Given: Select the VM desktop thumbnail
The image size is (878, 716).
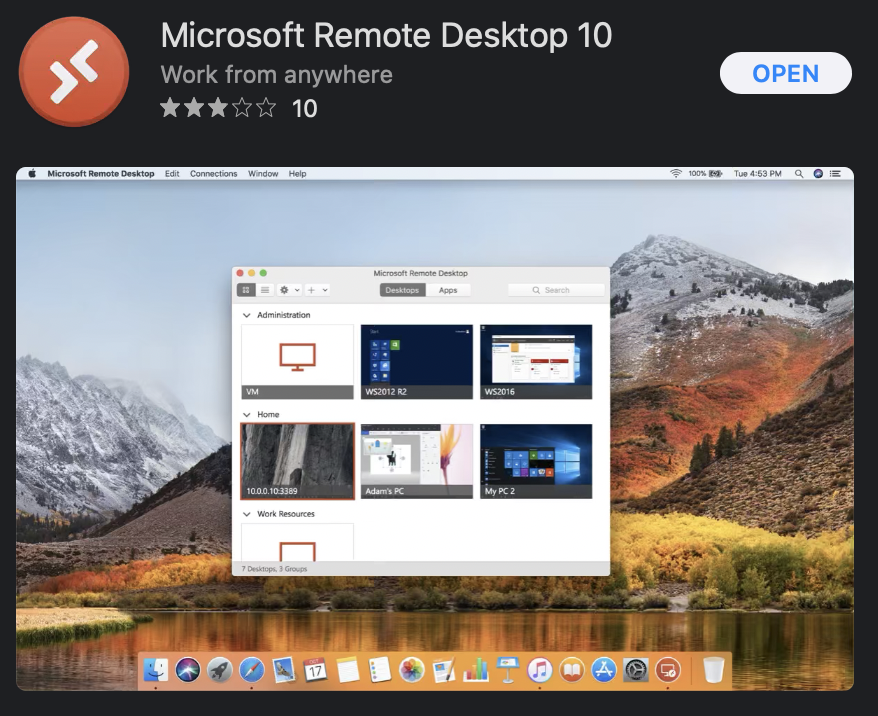Looking at the screenshot, I should [x=297, y=362].
